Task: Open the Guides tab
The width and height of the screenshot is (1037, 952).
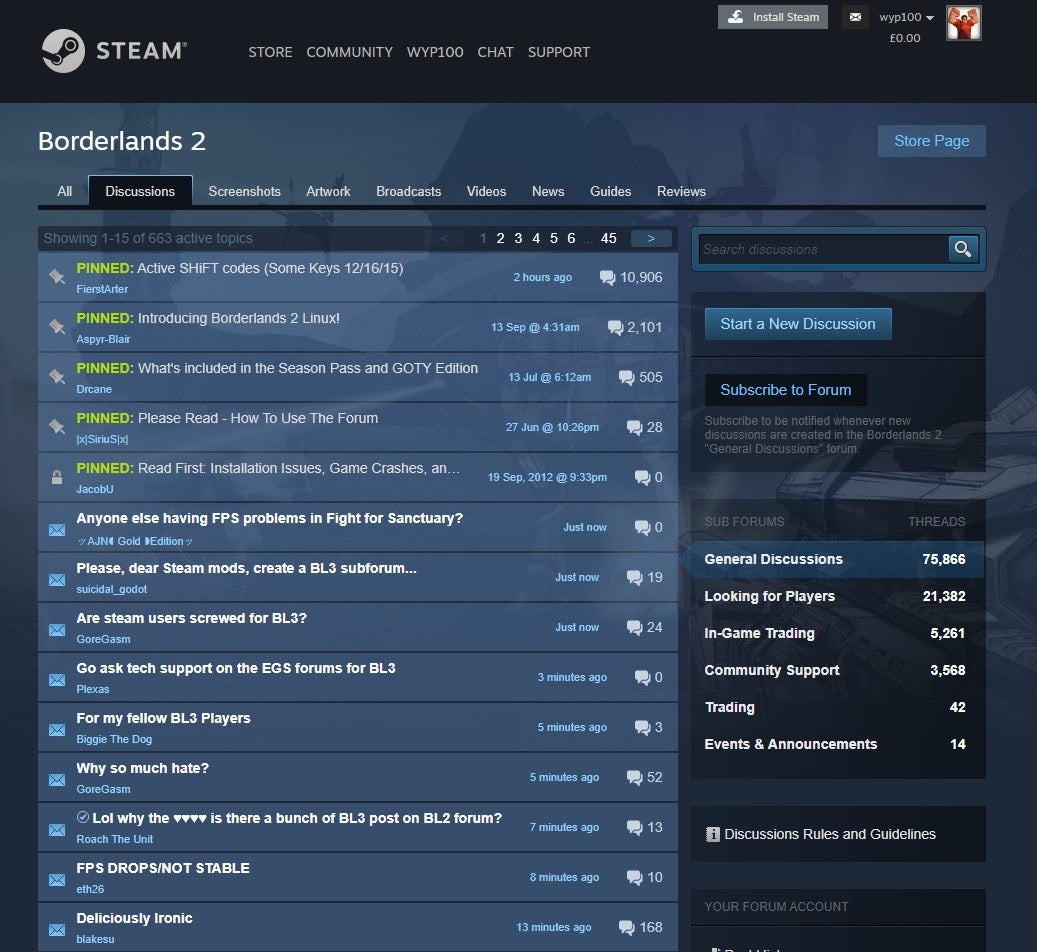Action: 610,191
